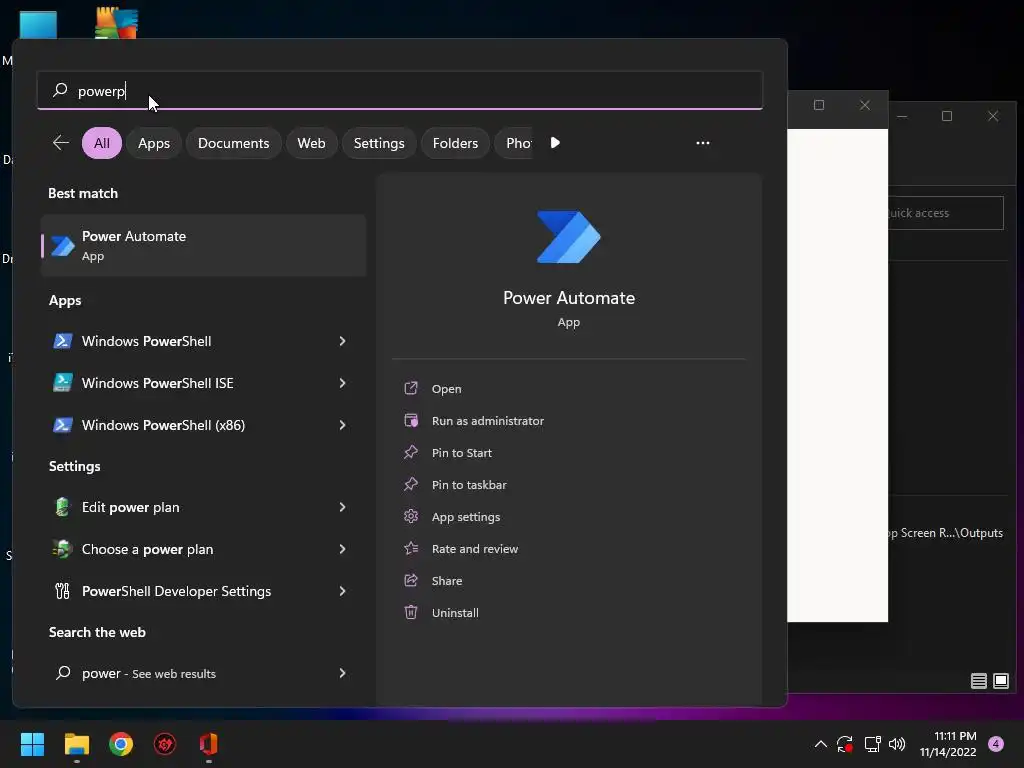Click large Power Automate logo in preview pane
This screenshot has width=1024, height=768.
pyautogui.click(x=568, y=237)
